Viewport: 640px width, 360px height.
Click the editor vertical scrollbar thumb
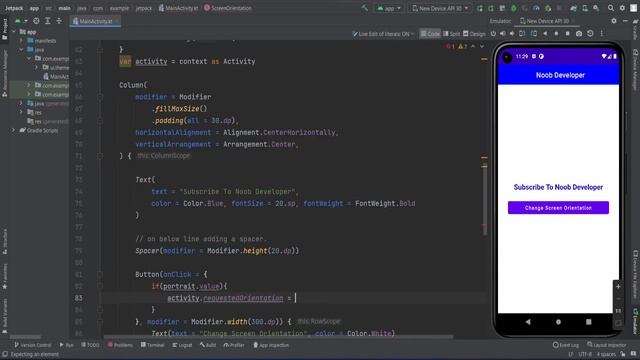484,200
